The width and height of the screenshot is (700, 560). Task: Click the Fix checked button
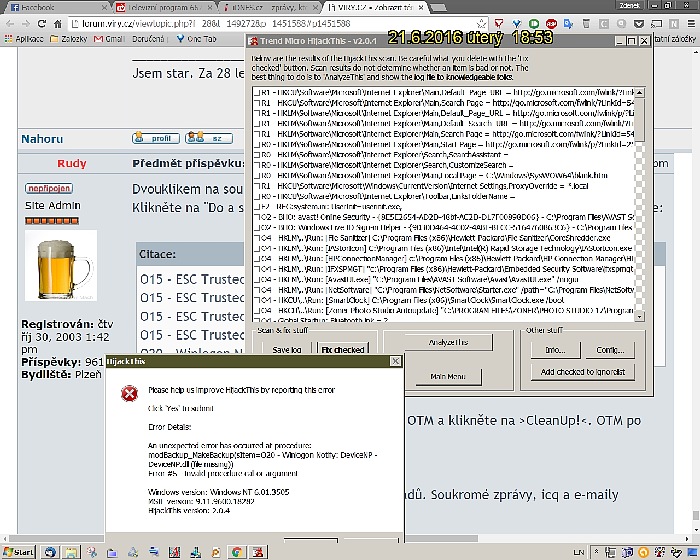[342, 350]
